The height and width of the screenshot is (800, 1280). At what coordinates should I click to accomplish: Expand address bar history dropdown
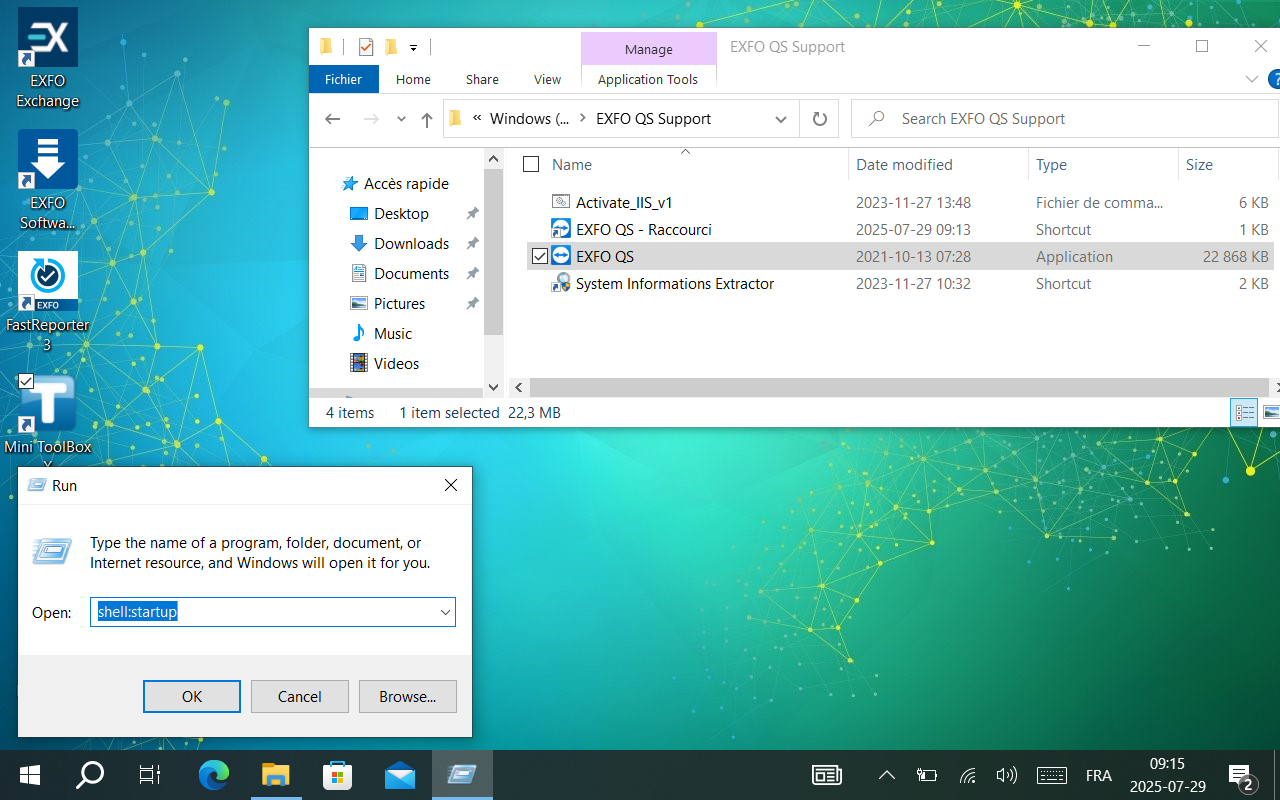(x=781, y=119)
